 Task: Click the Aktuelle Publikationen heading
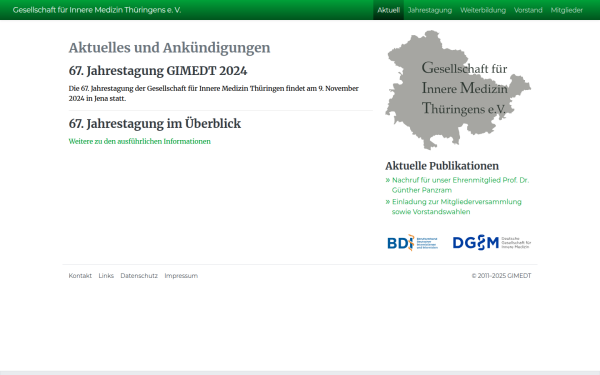pyautogui.click(x=442, y=166)
